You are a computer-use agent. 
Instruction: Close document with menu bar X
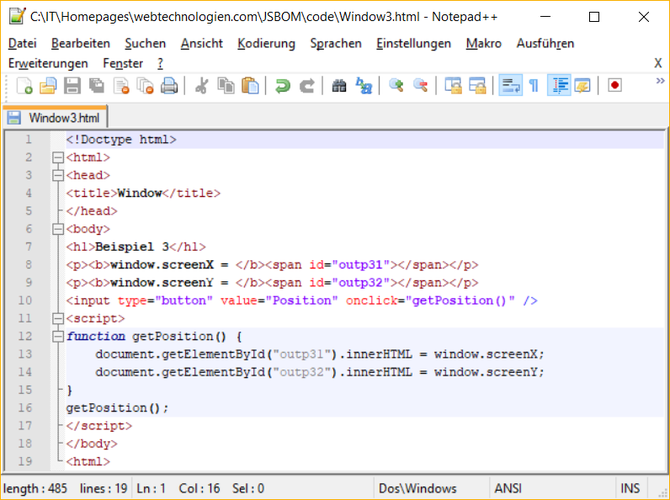click(x=658, y=63)
